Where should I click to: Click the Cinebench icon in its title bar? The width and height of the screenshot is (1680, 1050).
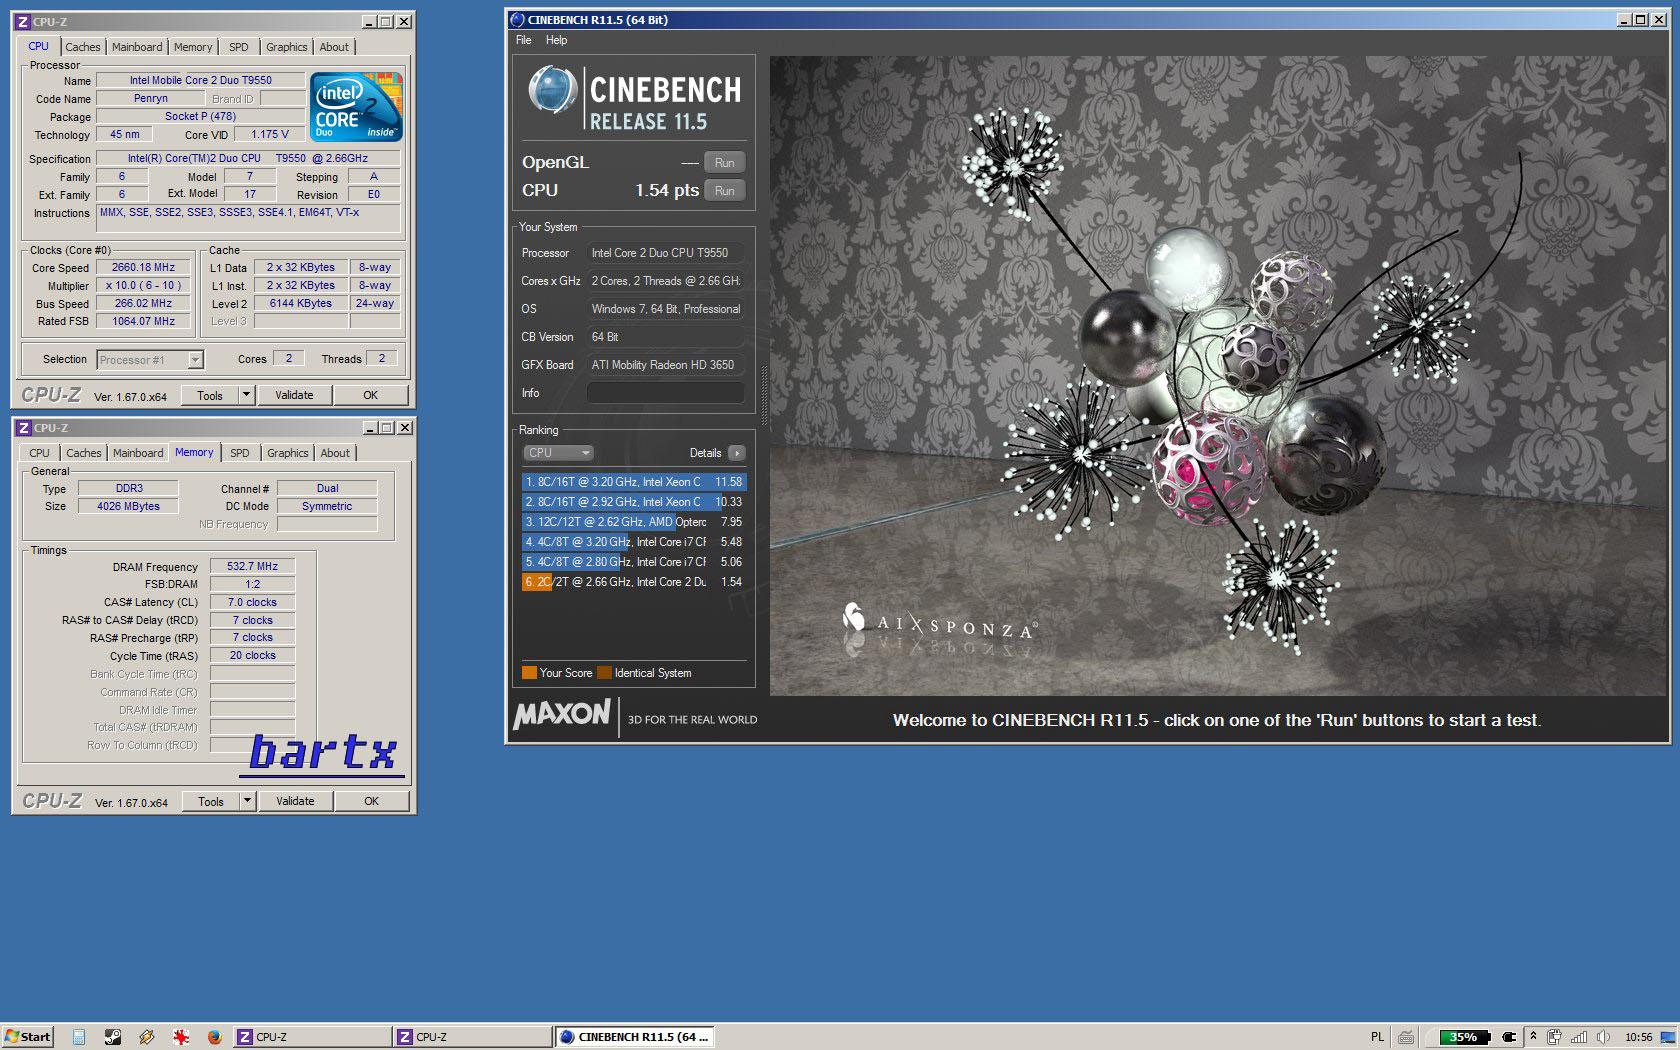pos(517,19)
